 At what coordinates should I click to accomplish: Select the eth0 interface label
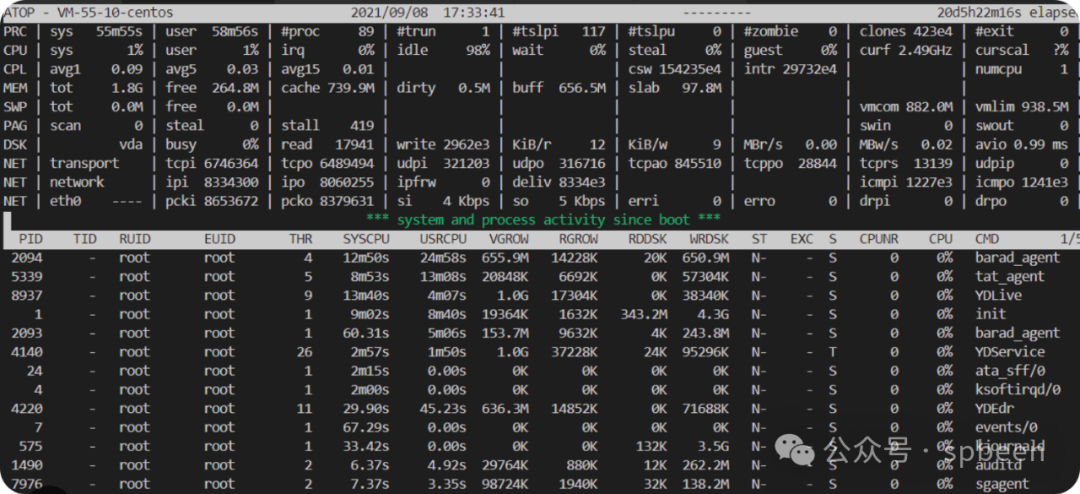coord(67,201)
